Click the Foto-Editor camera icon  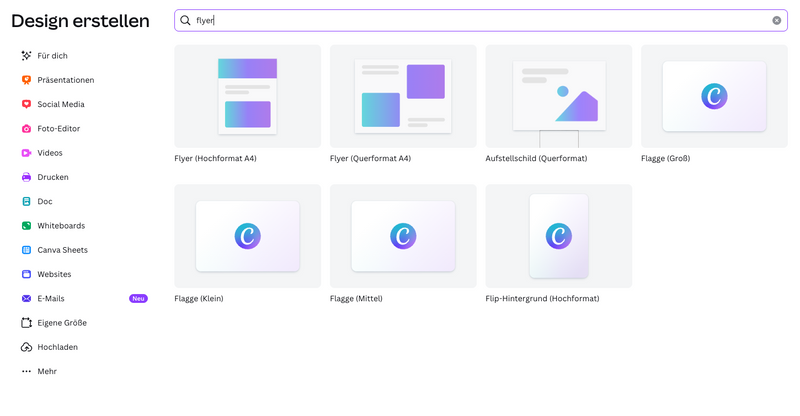26,129
